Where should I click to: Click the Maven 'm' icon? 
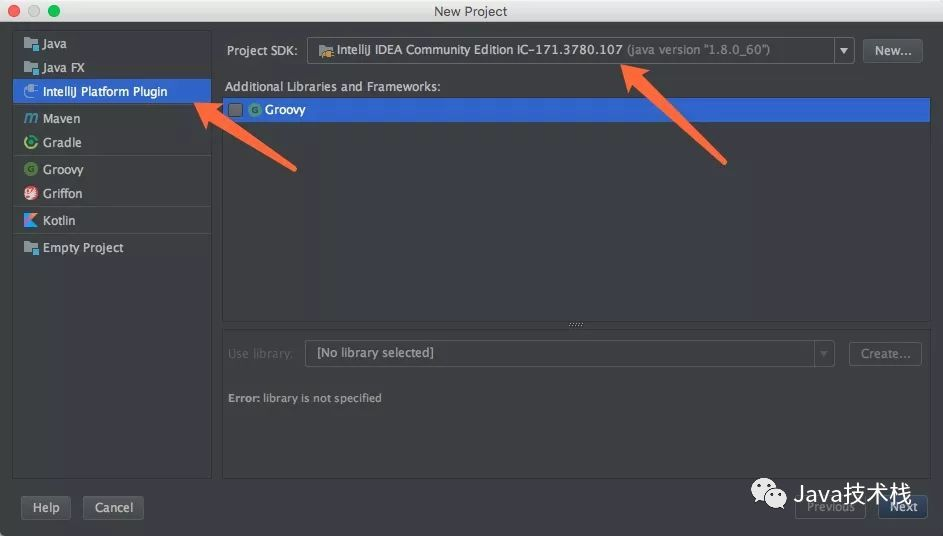[31, 119]
